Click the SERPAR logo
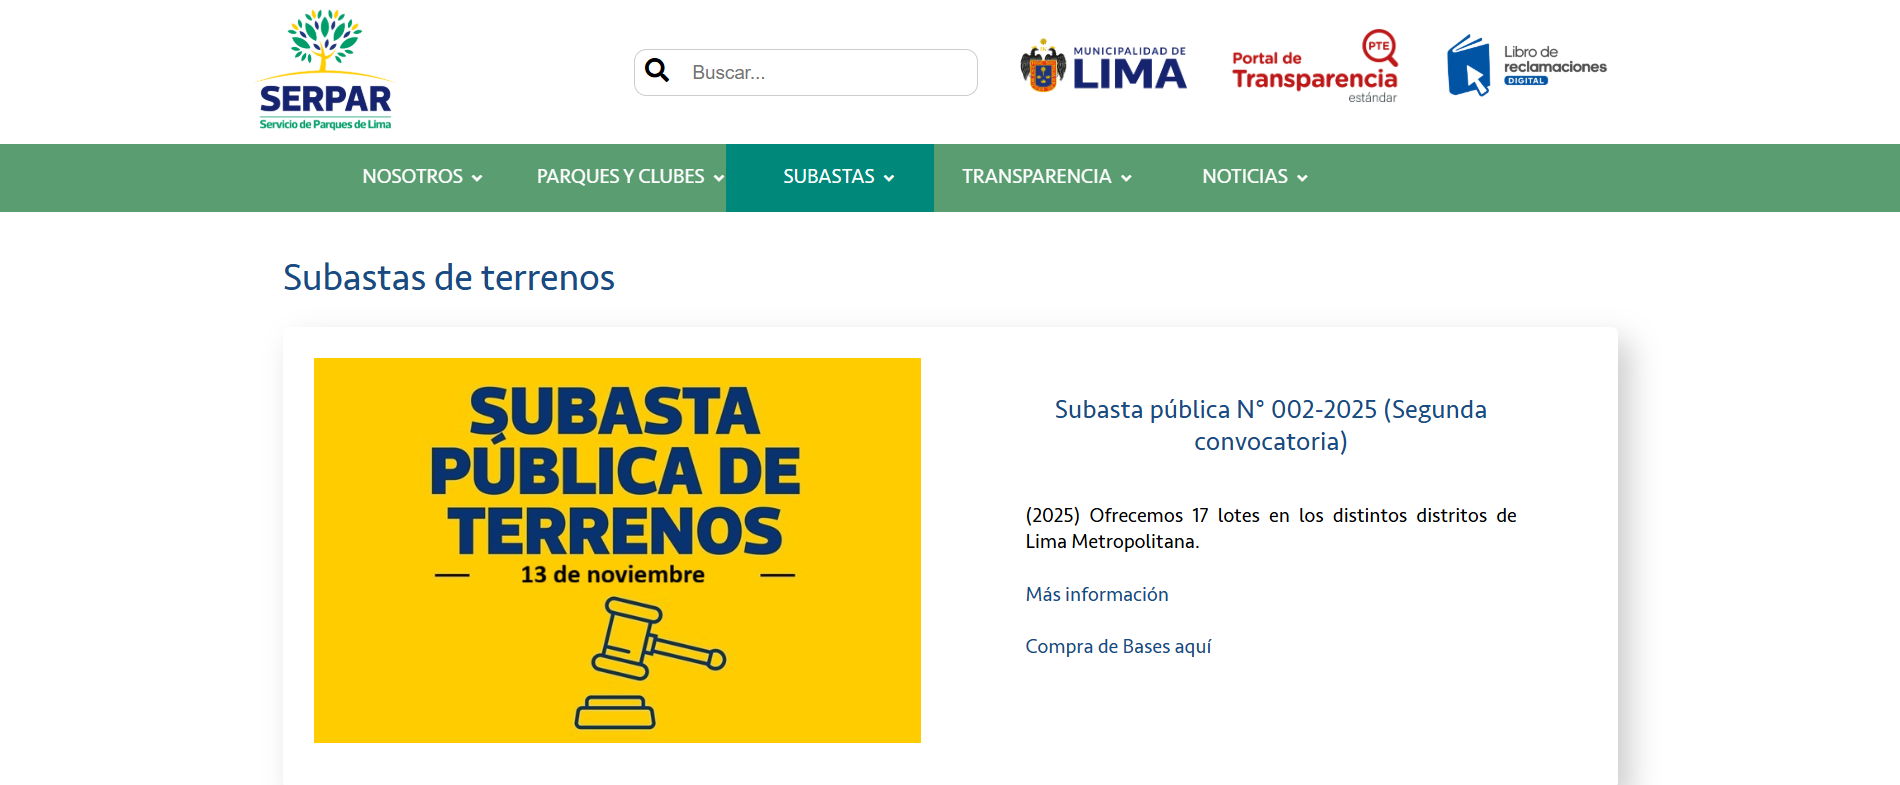Image resolution: width=1900 pixels, height=785 pixels. click(x=325, y=70)
